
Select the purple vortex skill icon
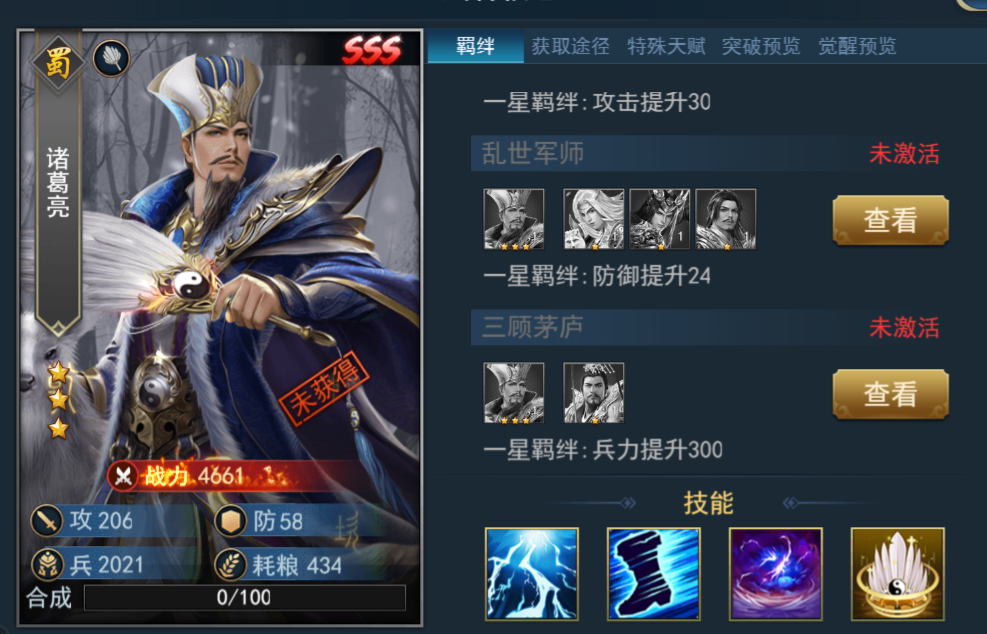pos(776,574)
